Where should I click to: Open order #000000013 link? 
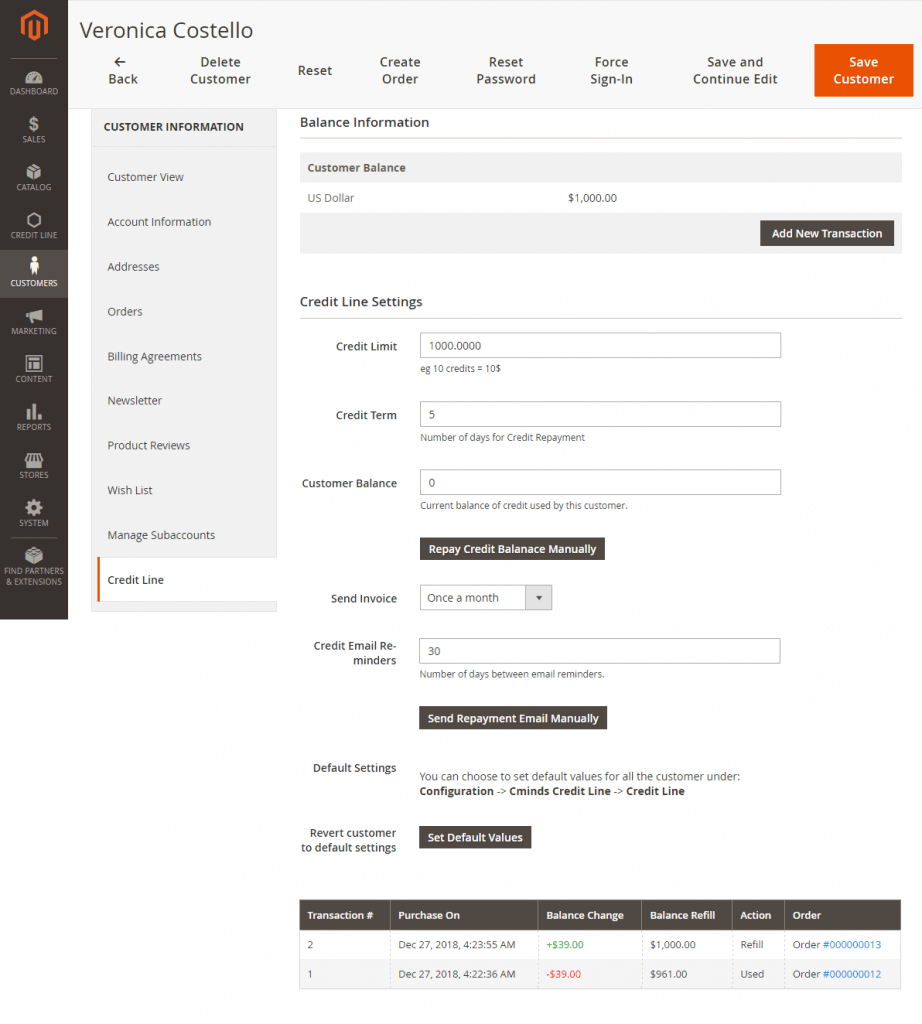pyautogui.click(x=851, y=944)
